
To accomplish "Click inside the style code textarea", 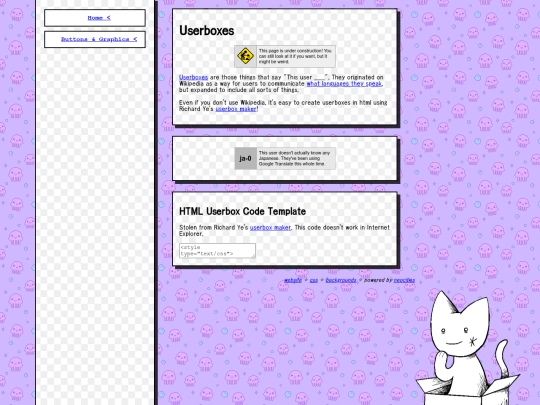I will (x=217, y=250).
